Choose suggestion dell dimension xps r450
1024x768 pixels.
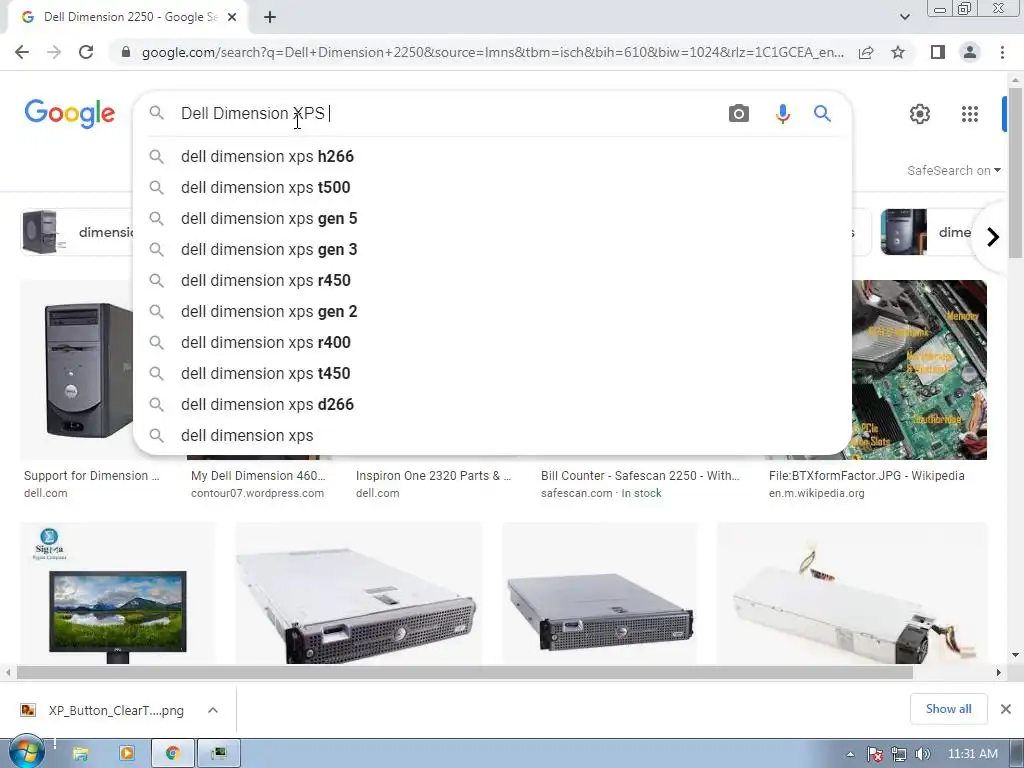click(x=492, y=281)
